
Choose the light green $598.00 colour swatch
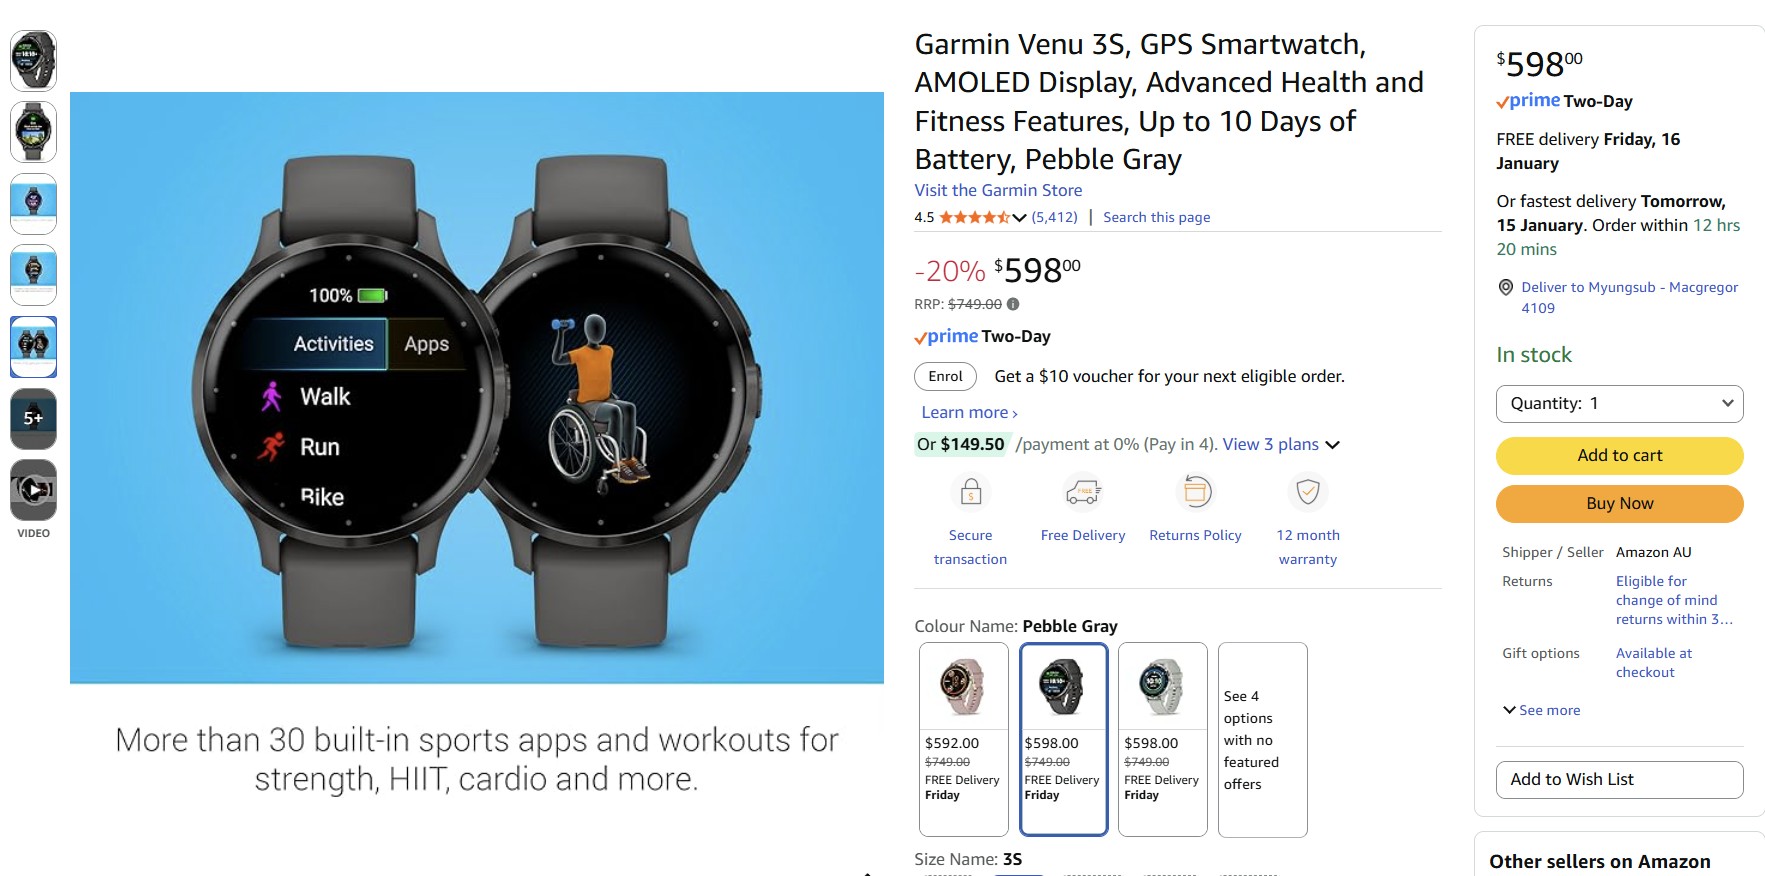(x=1163, y=739)
